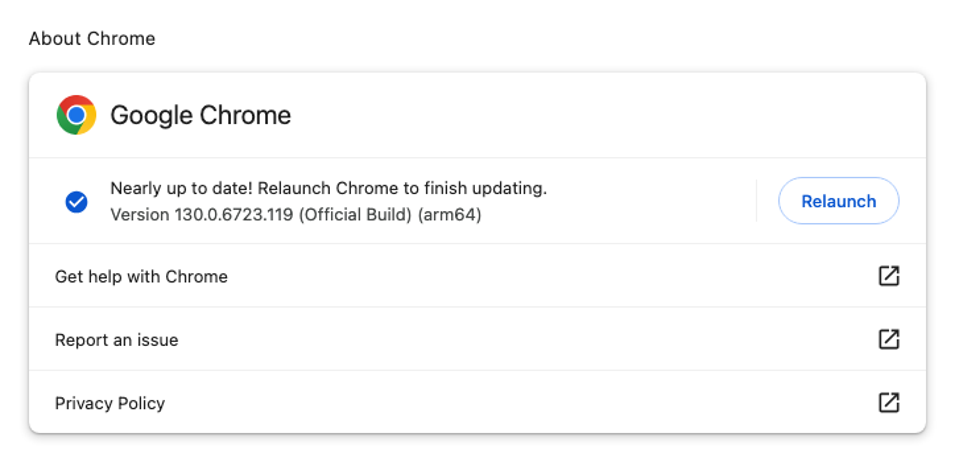
Task: Open external link icon for Get help
Action: (x=888, y=276)
